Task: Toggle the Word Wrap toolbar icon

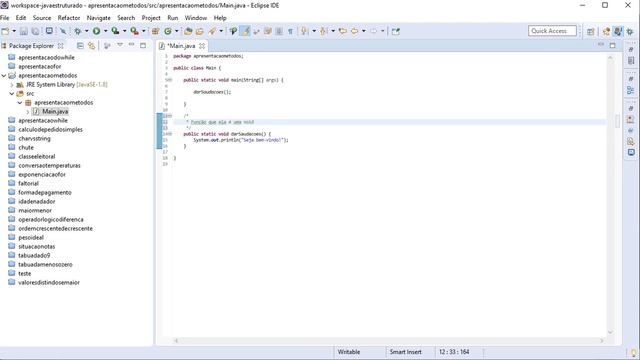Action: click(x=268, y=31)
